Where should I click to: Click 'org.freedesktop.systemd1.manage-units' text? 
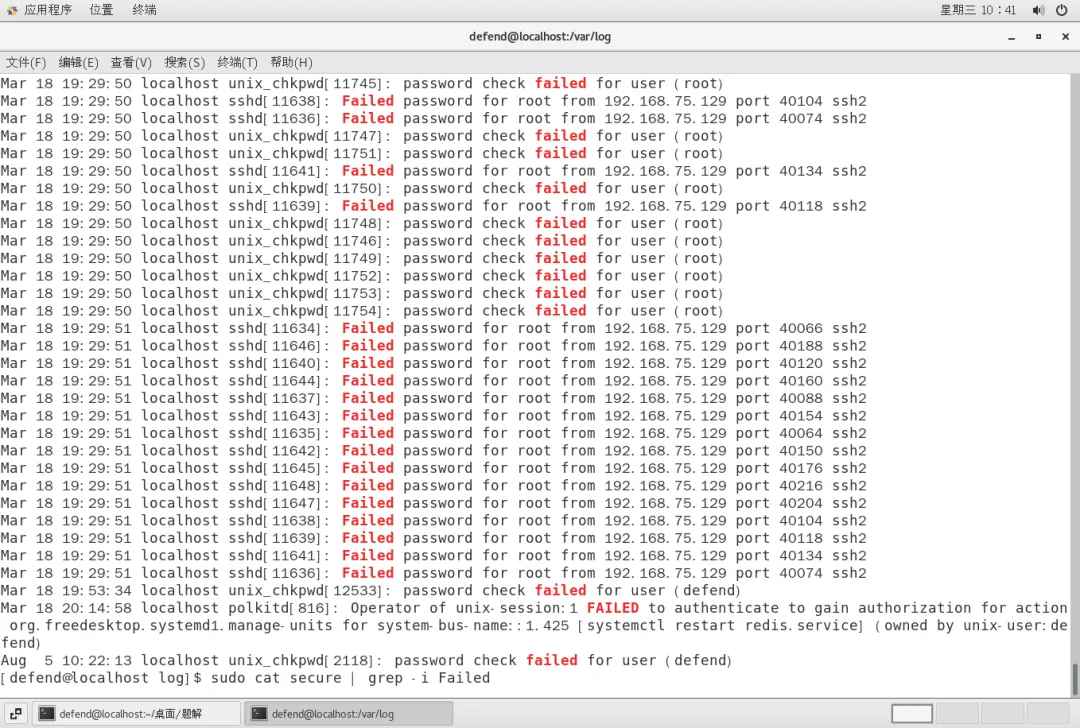point(172,625)
